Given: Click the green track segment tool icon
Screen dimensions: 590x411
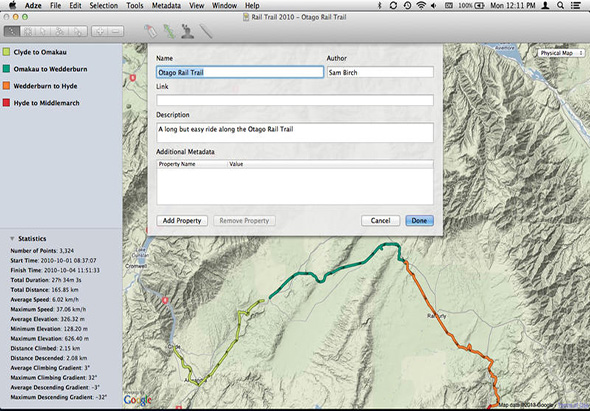Looking at the screenshot, I should point(169,32).
